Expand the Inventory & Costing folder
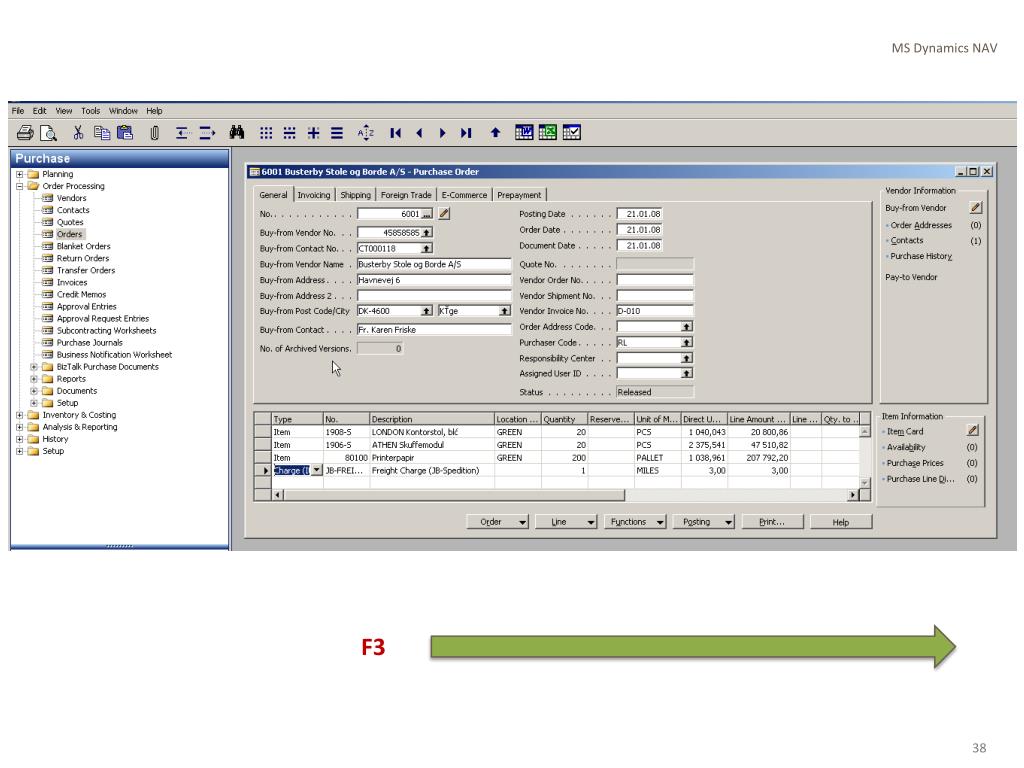 pyautogui.click(x=20, y=415)
